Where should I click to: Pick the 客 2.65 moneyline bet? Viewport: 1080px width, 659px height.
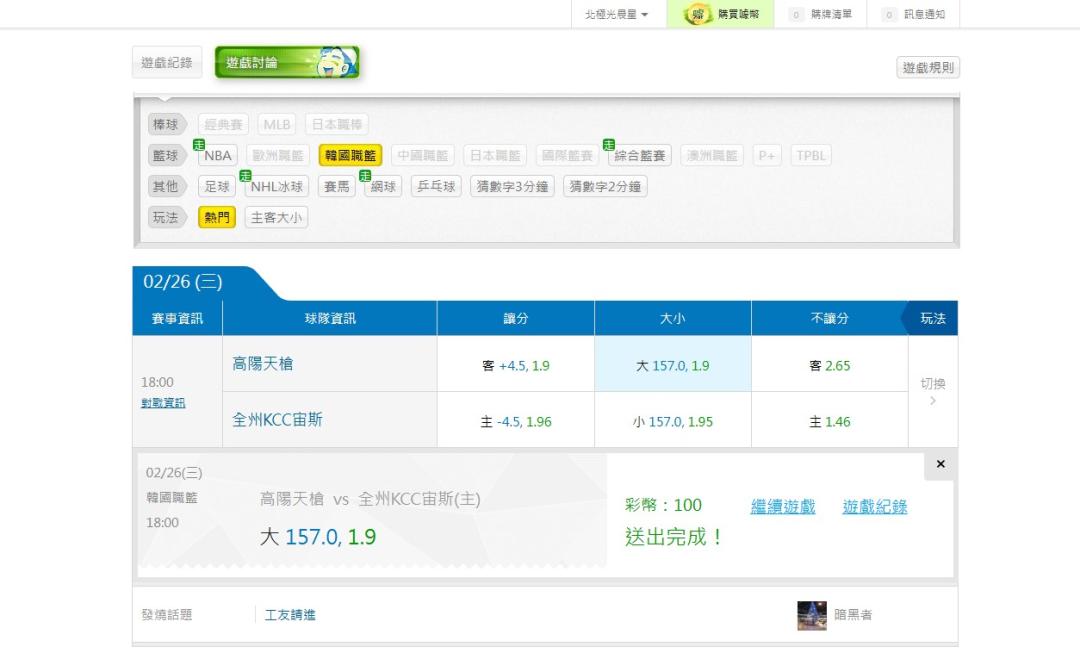tap(830, 366)
